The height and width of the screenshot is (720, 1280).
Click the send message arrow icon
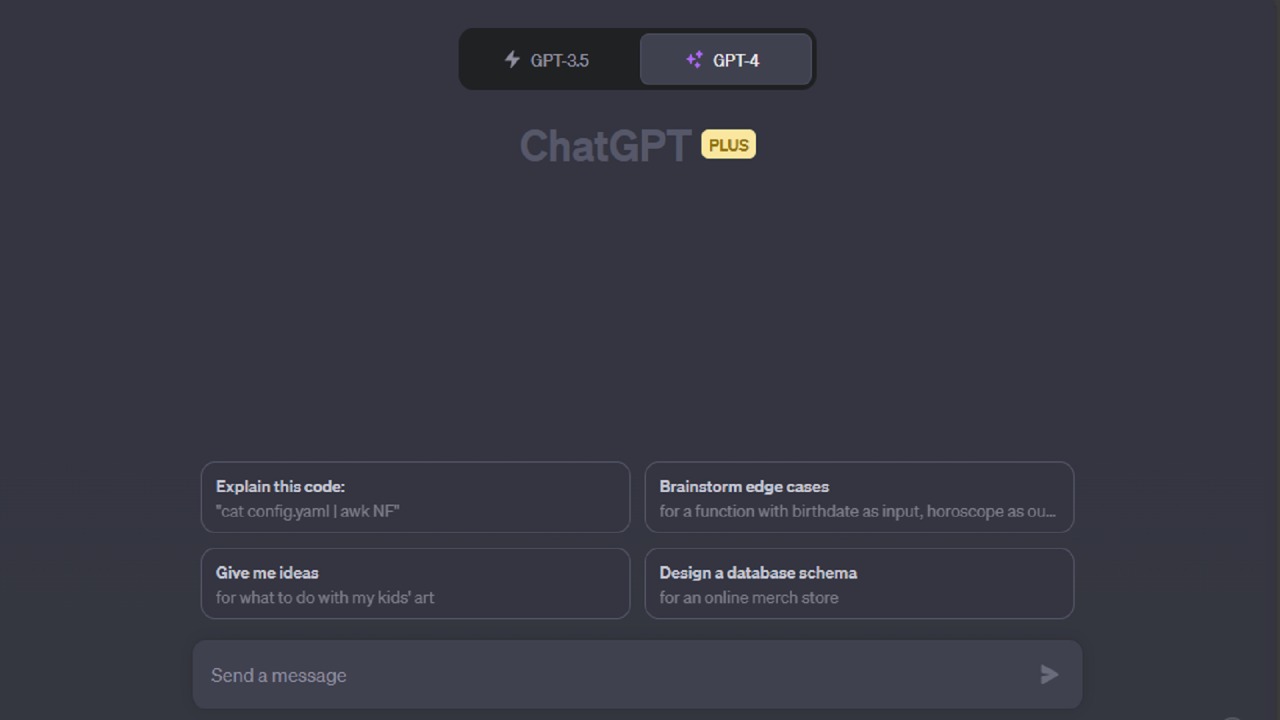[x=1049, y=675]
